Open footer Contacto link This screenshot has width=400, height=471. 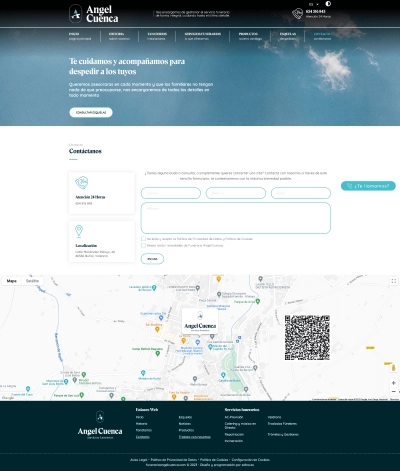click(x=143, y=437)
